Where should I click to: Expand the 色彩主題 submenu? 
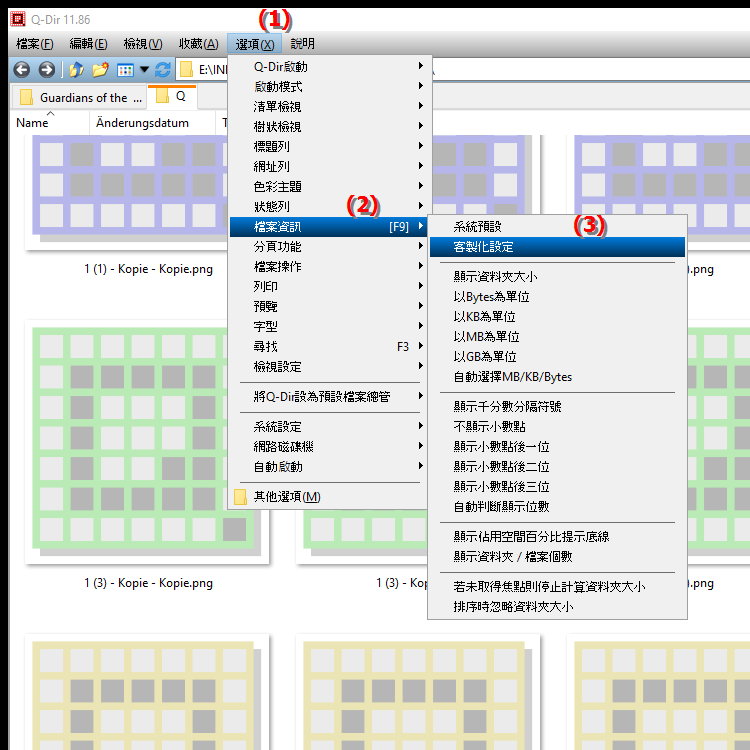pyautogui.click(x=330, y=187)
